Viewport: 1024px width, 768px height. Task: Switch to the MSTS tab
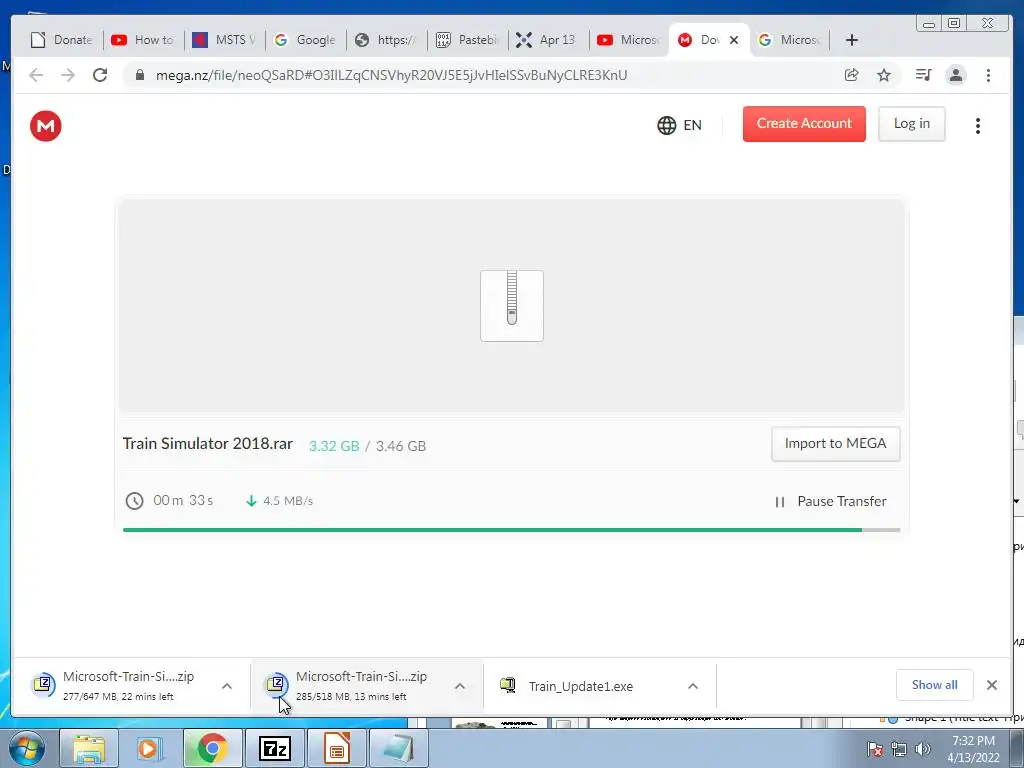pos(225,40)
